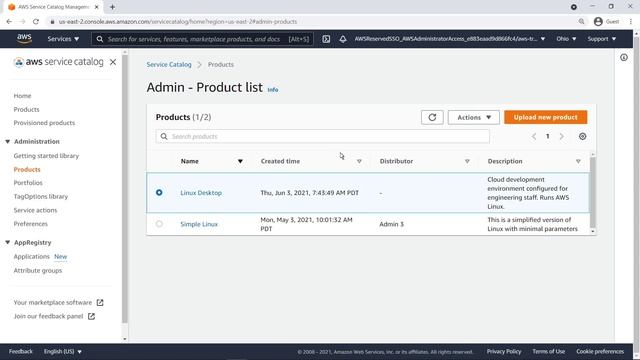Open the English (US) language selector
The height and width of the screenshot is (360, 640).
pos(63,351)
